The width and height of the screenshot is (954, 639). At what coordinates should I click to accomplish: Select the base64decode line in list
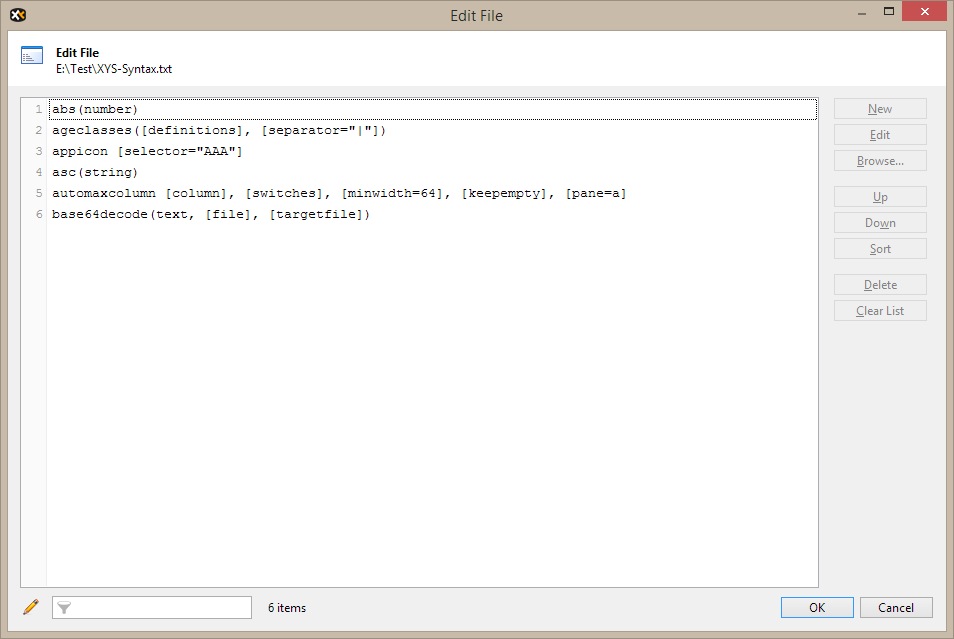coord(210,214)
